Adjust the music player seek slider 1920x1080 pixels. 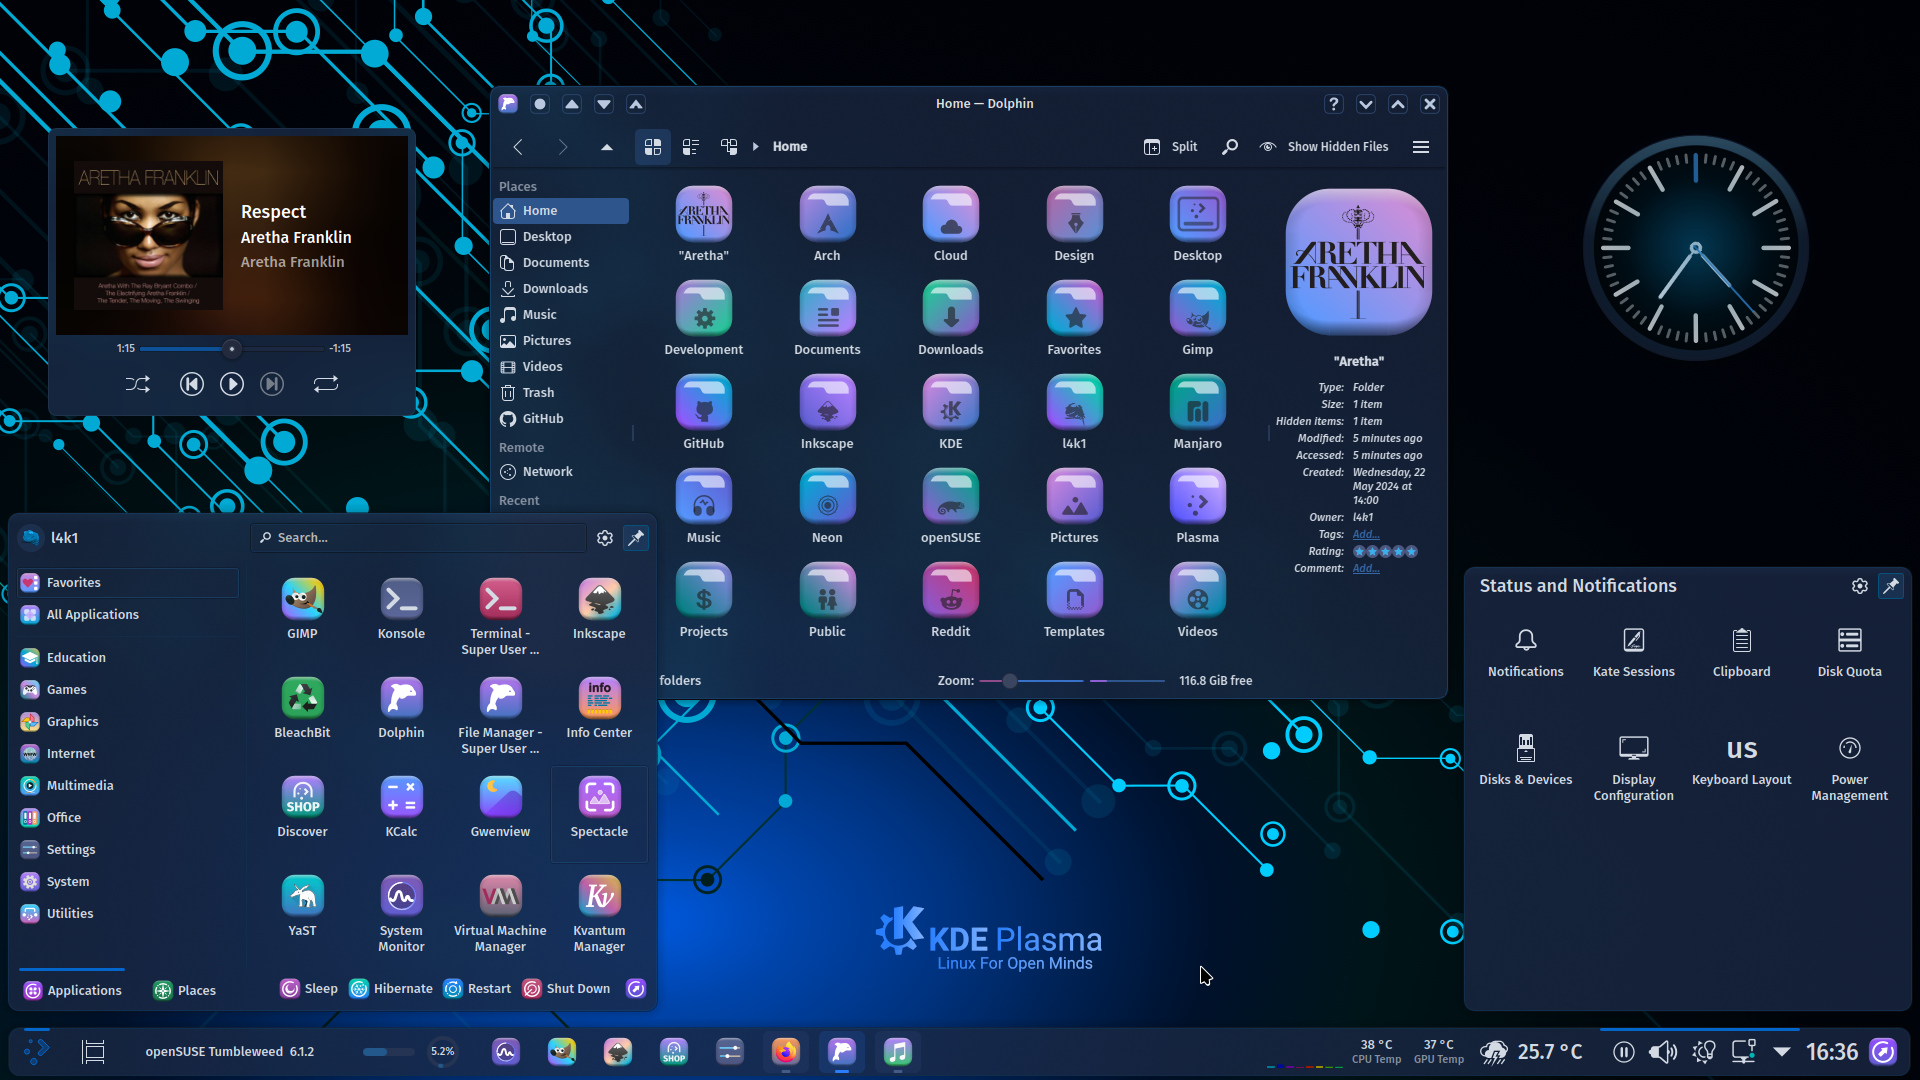tap(232, 349)
